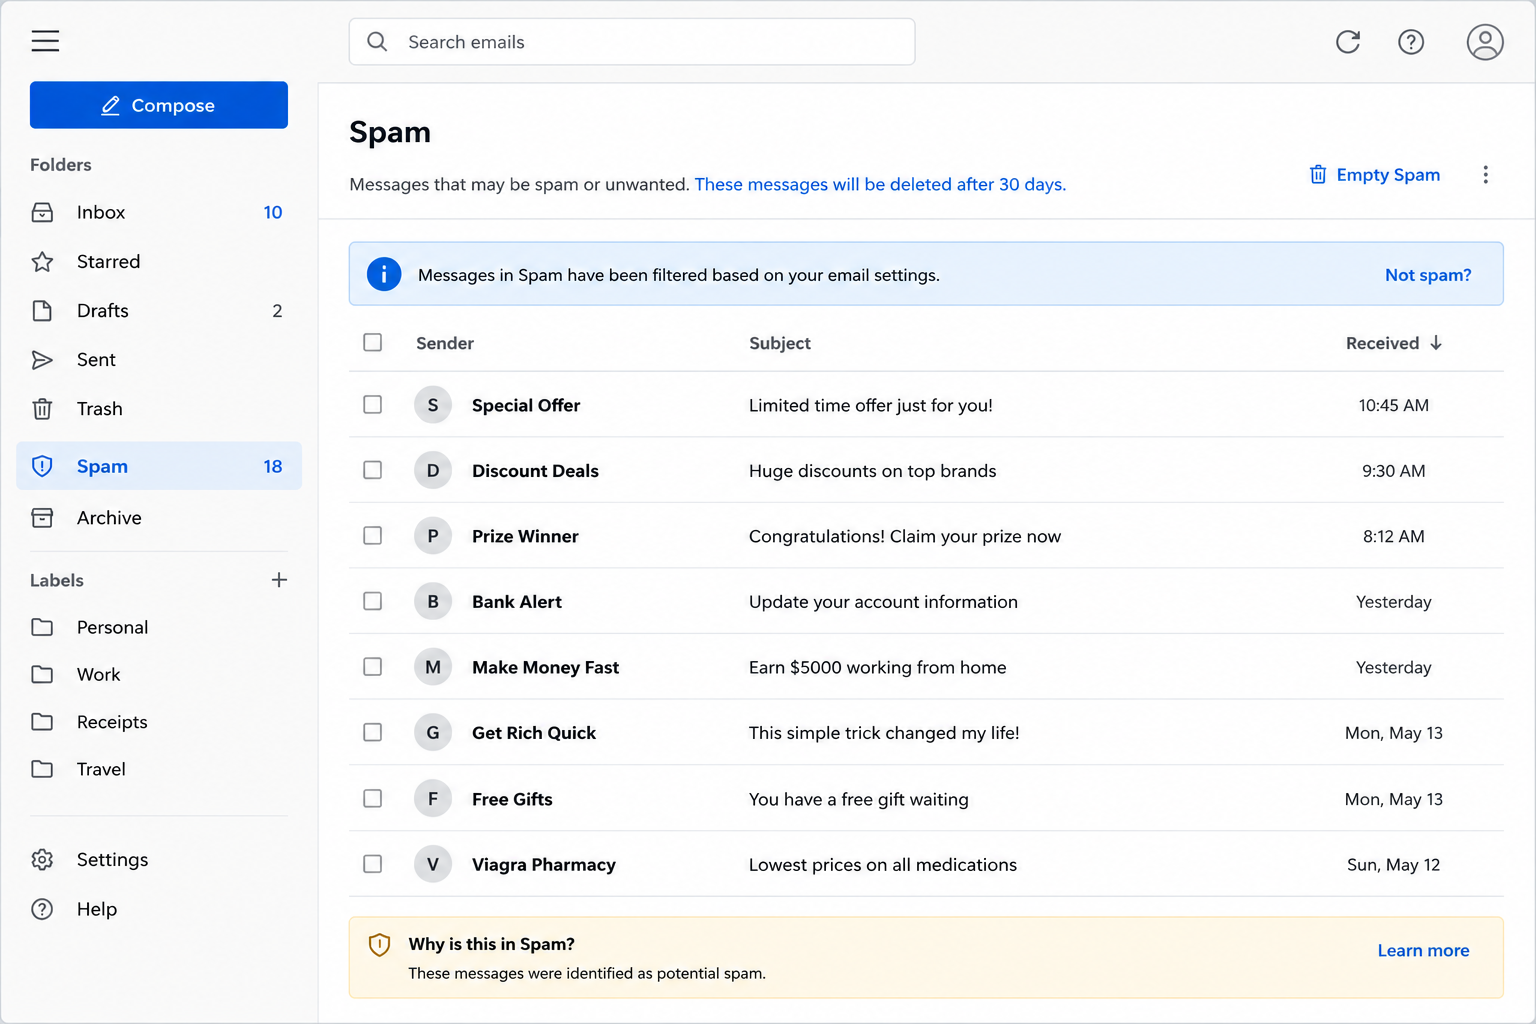Click the S avatar of Special Offer
1536x1024 pixels.
(433, 405)
